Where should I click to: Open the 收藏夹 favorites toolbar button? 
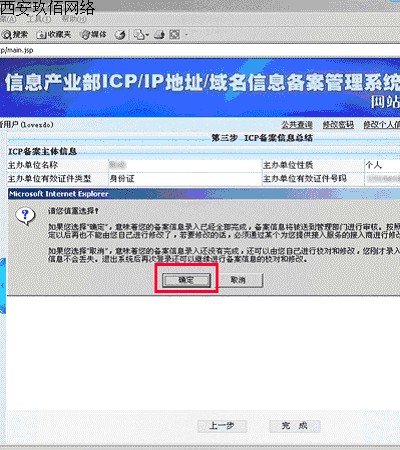tap(54, 34)
